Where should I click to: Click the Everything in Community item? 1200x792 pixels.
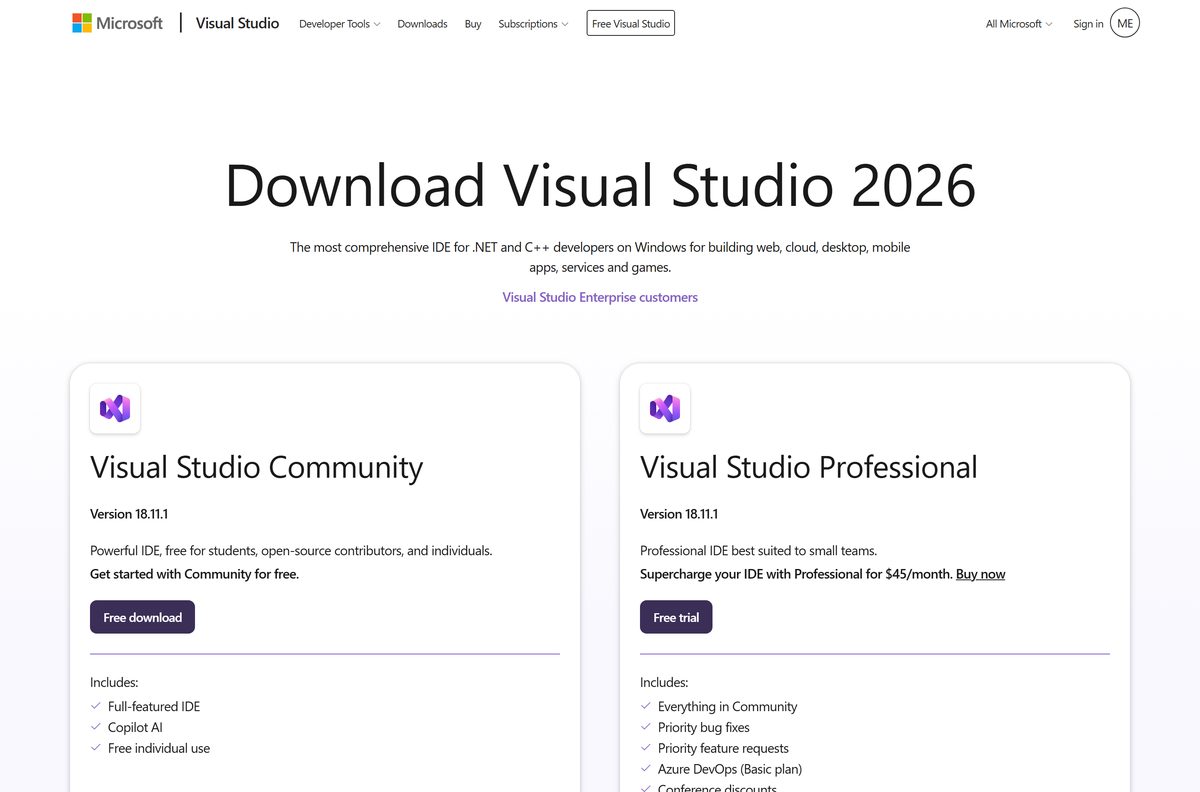(727, 706)
